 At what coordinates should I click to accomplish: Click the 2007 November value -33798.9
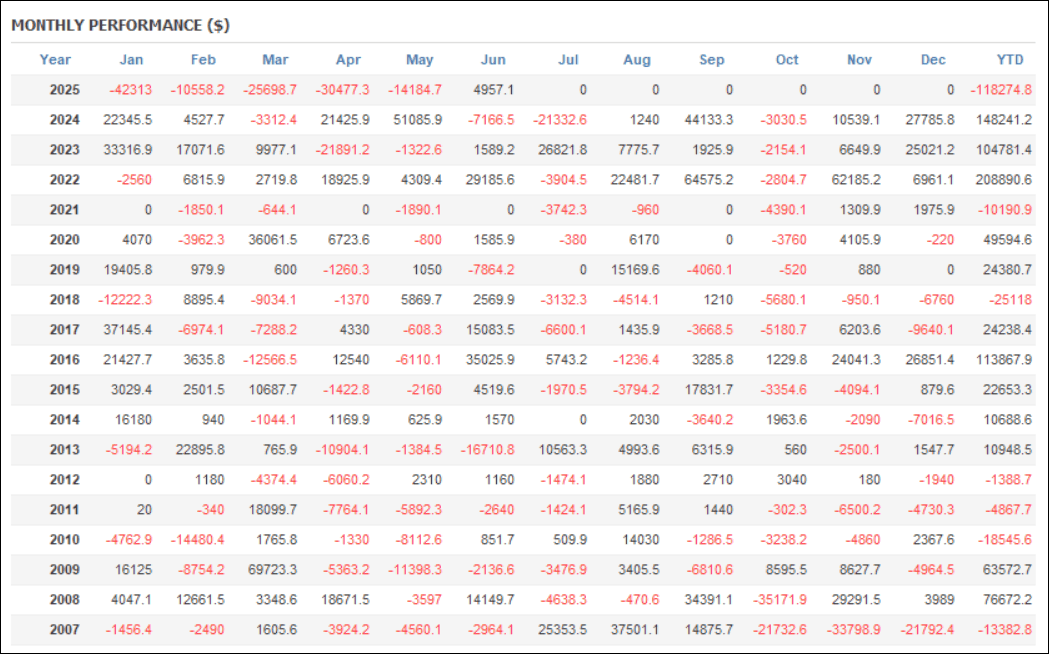854,629
